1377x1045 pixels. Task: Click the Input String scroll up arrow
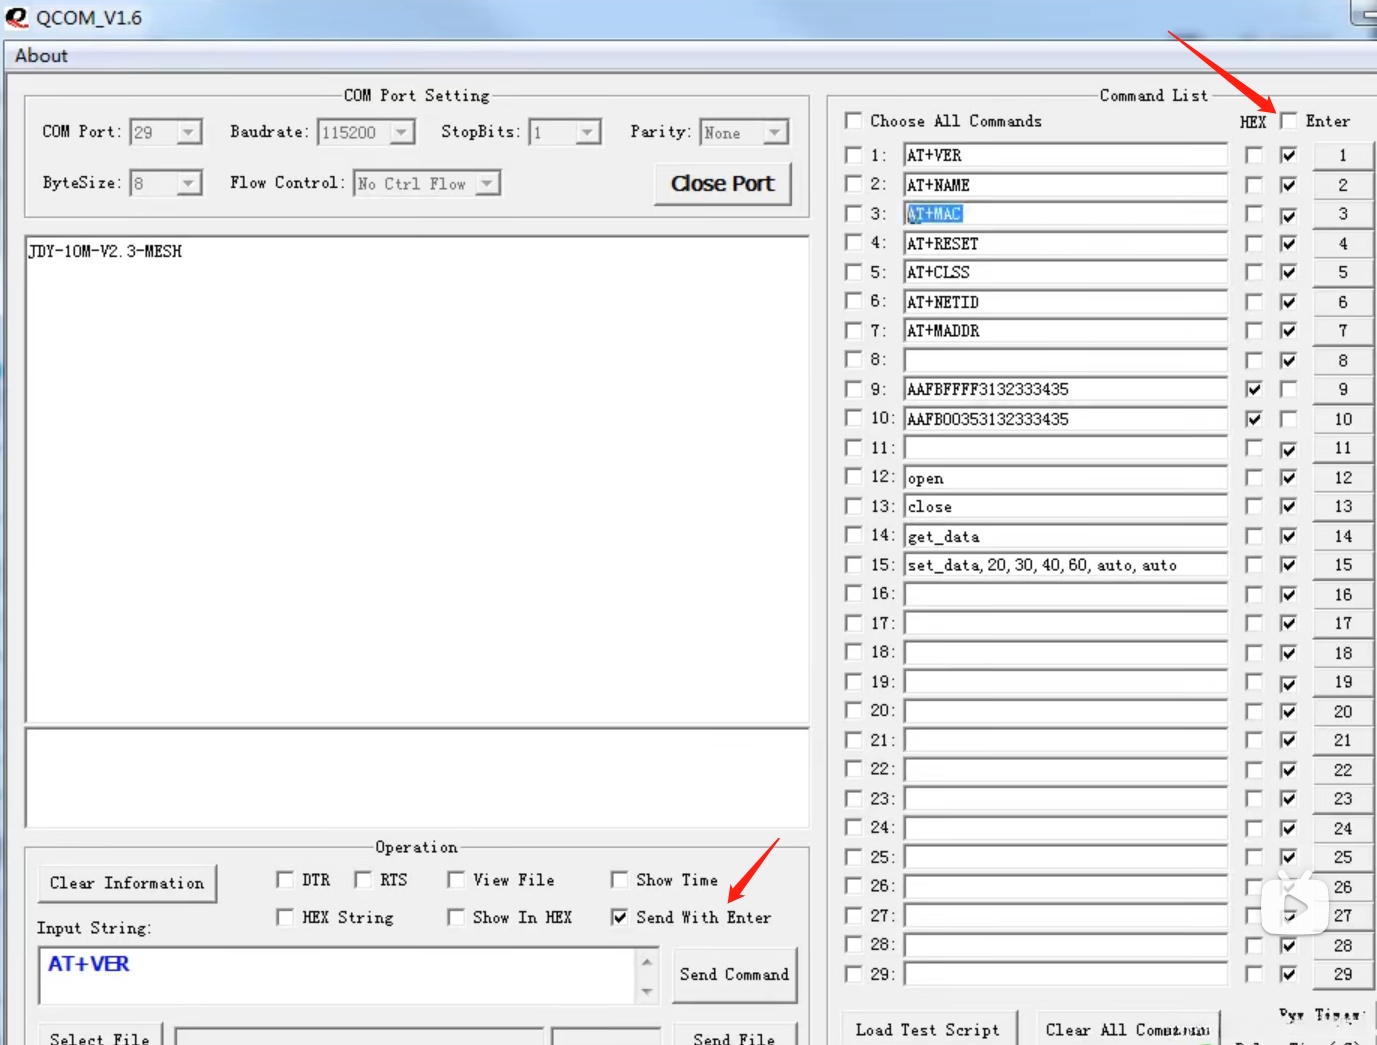pyautogui.click(x=647, y=962)
